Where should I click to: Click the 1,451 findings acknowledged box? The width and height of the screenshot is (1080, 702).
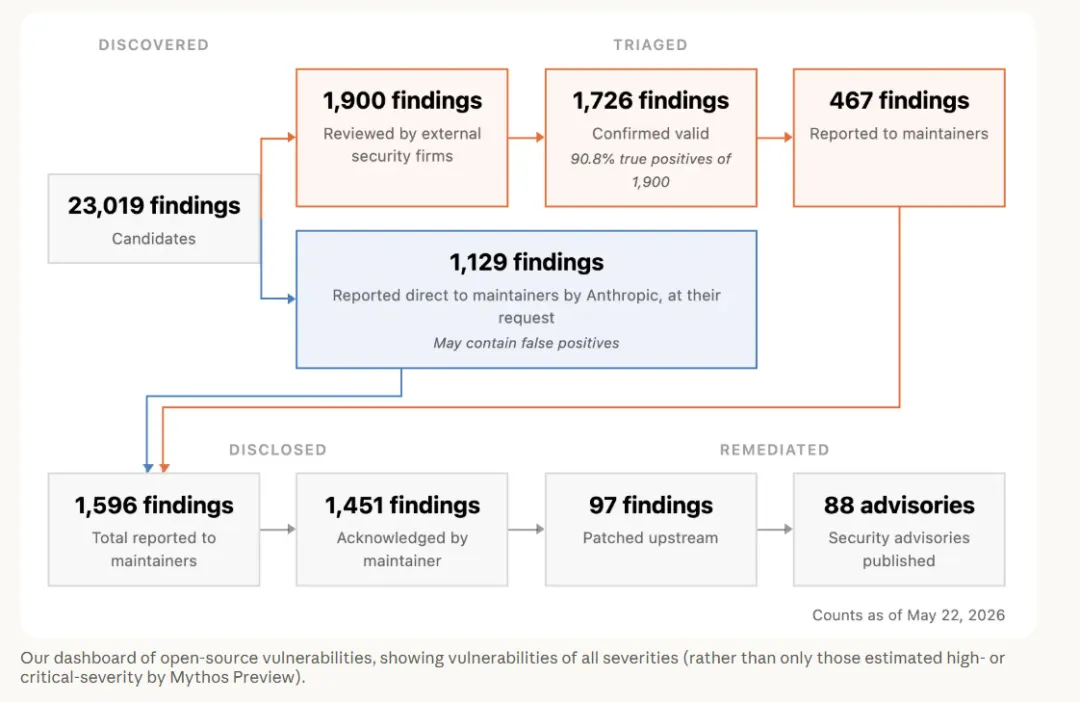pyautogui.click(x=402, y=529)
